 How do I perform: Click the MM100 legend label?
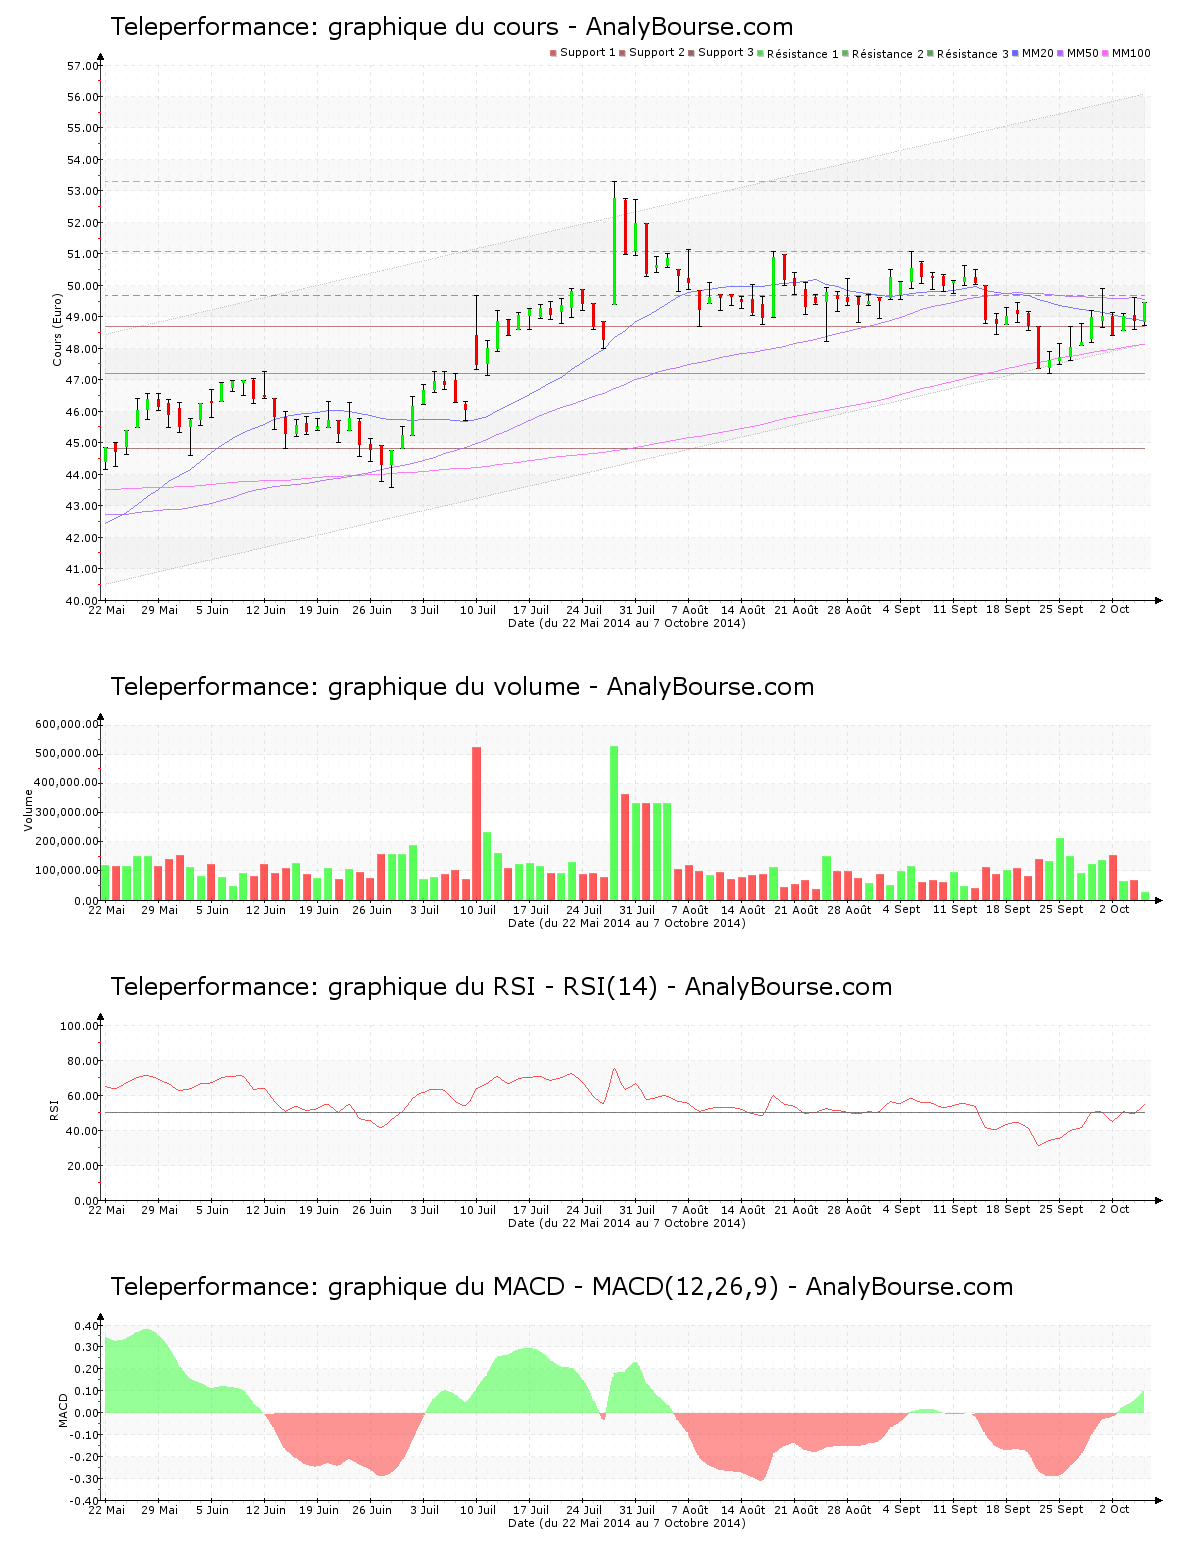1131,53
